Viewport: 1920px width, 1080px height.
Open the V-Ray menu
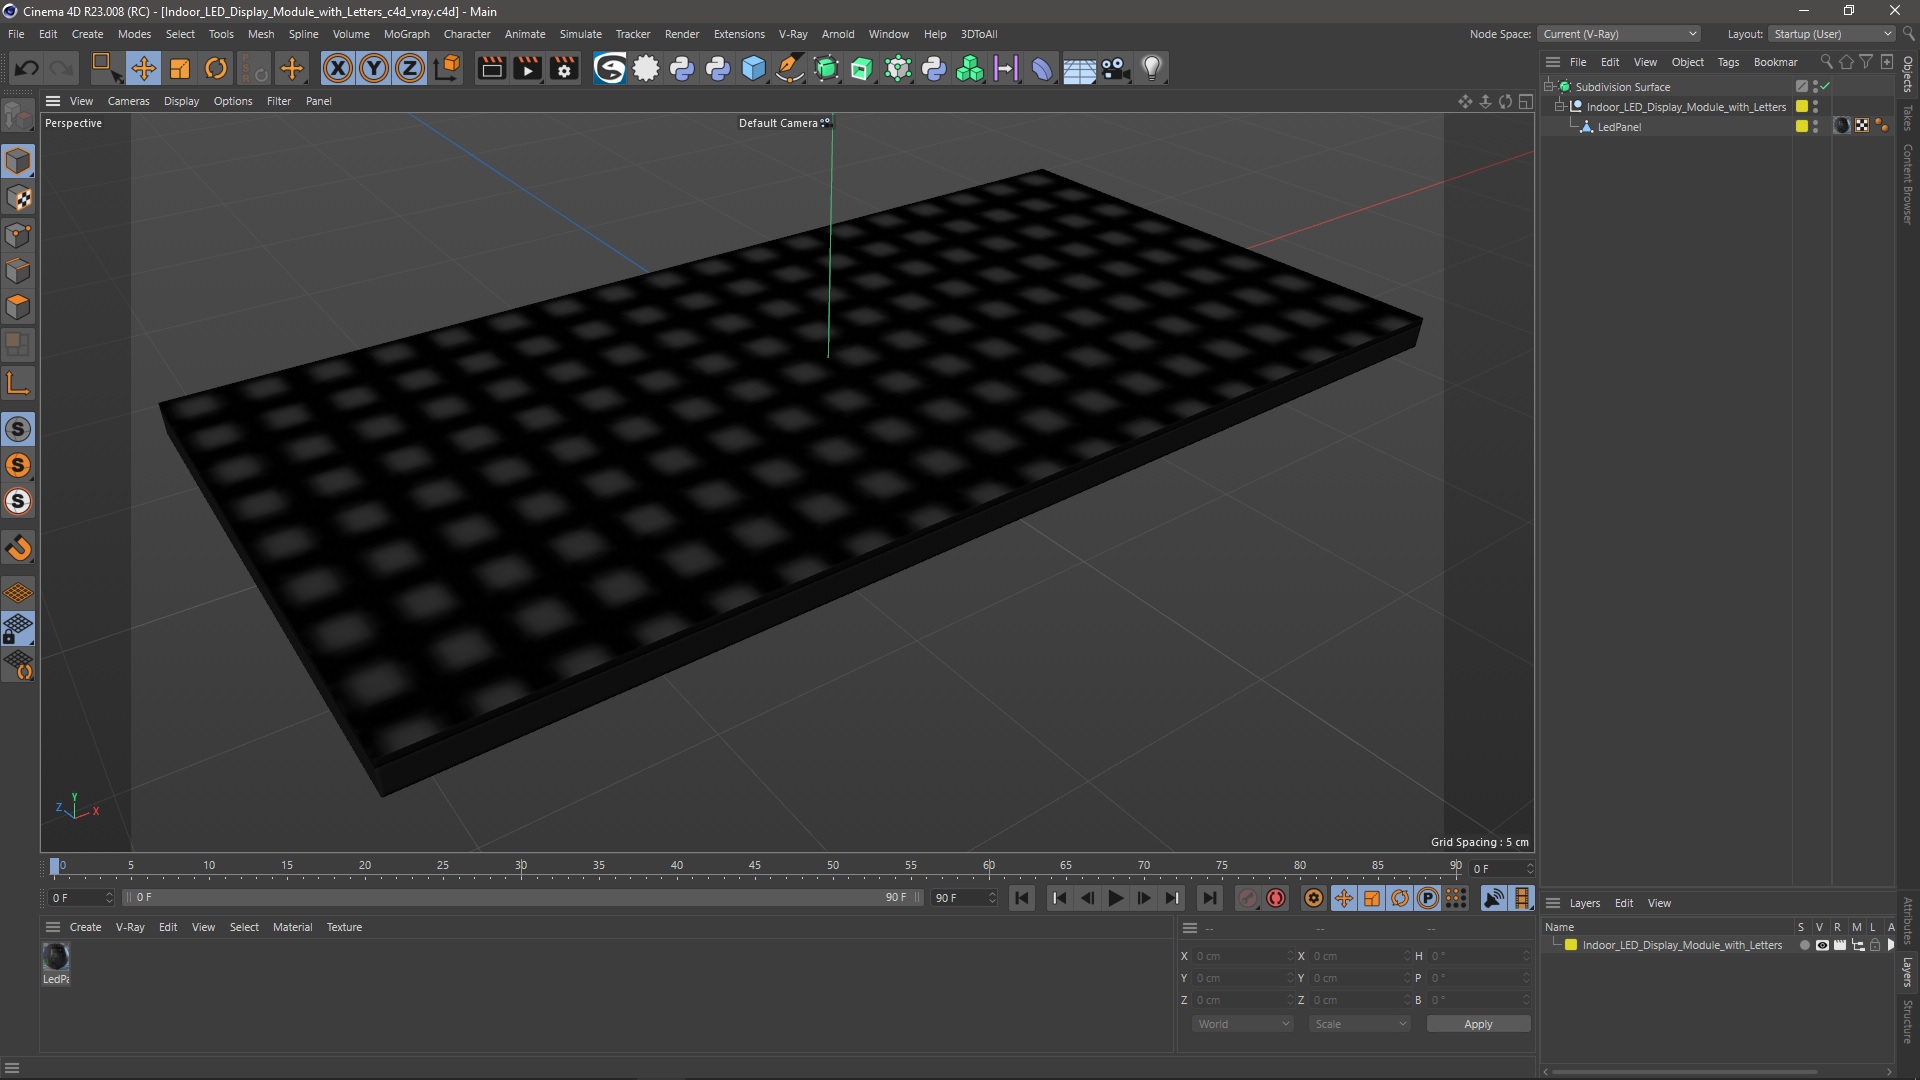point(792,34)
